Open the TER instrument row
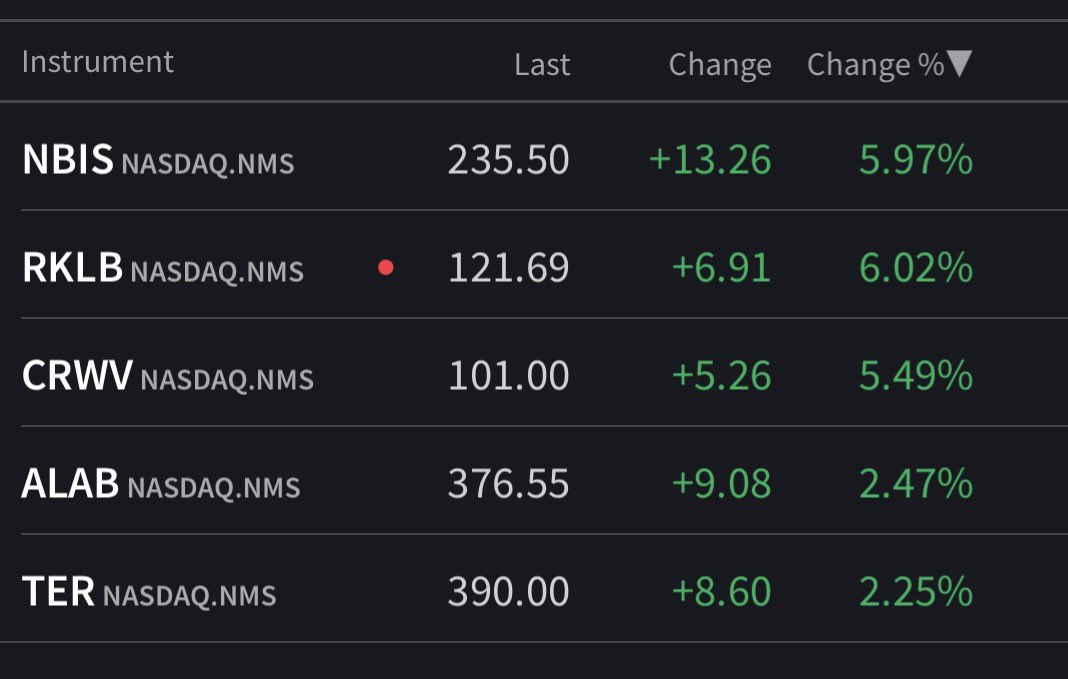The image size is (1068, 679). tap(534, 588)
